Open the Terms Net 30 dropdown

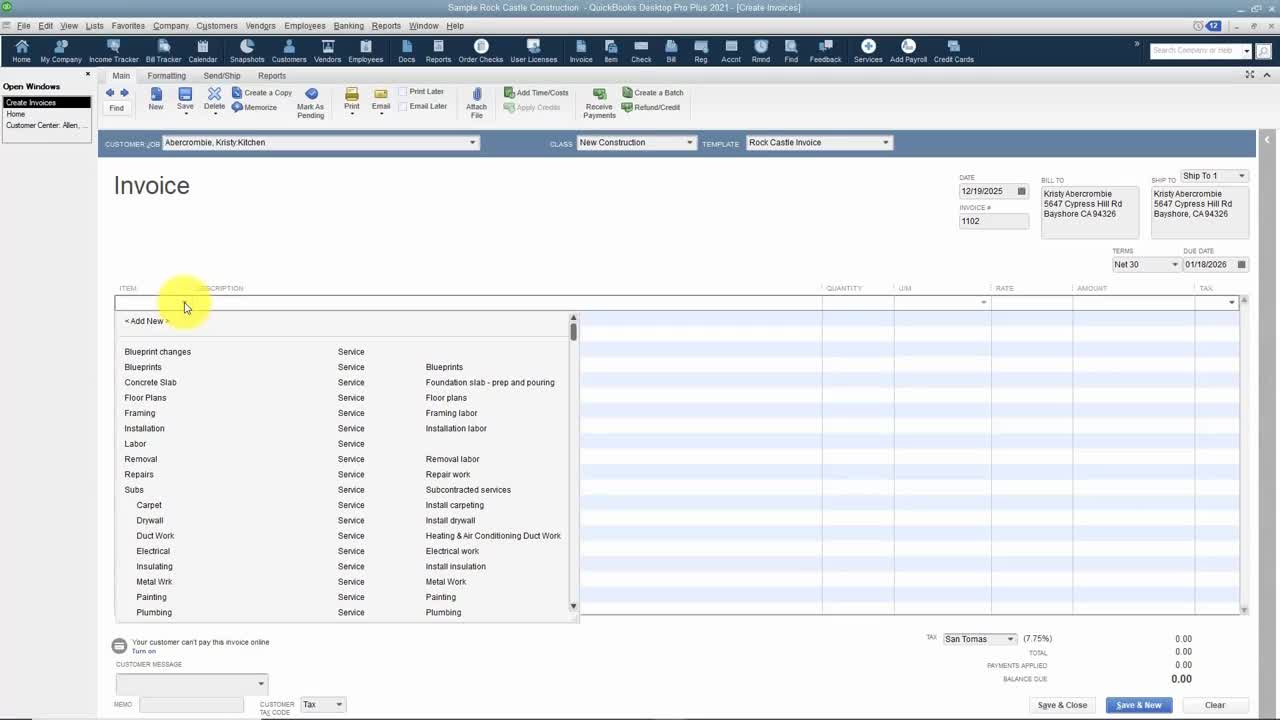coord(1174,265)
